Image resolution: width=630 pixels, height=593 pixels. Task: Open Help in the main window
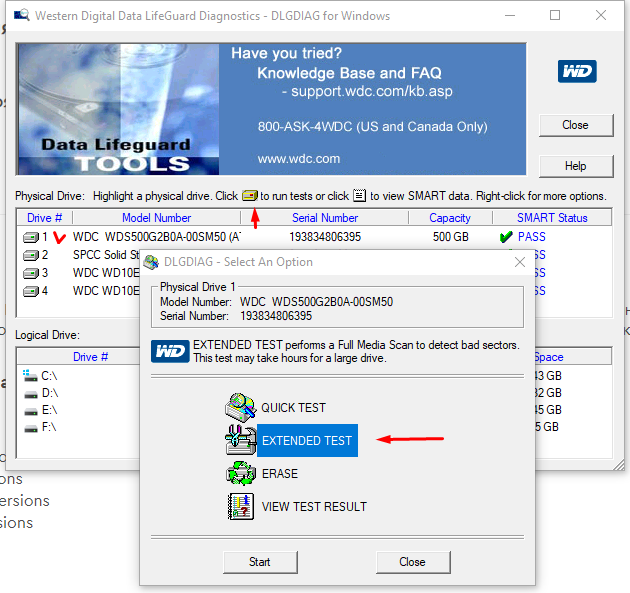click(x=576, y=166)
